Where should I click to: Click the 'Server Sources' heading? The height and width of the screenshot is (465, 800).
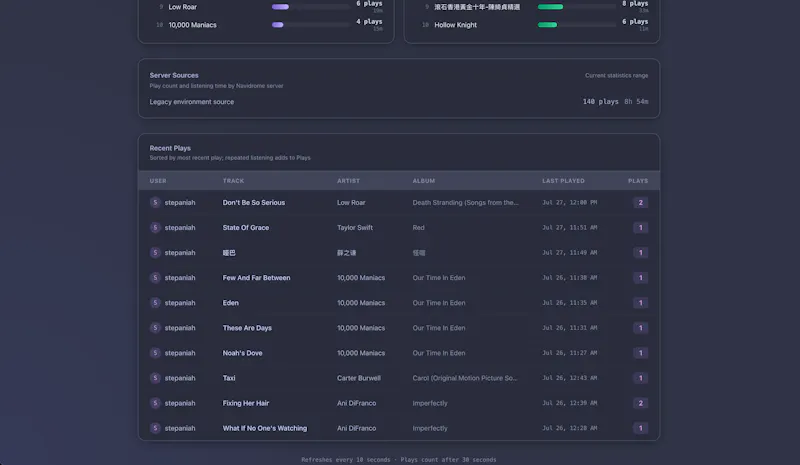coord(174,75)
